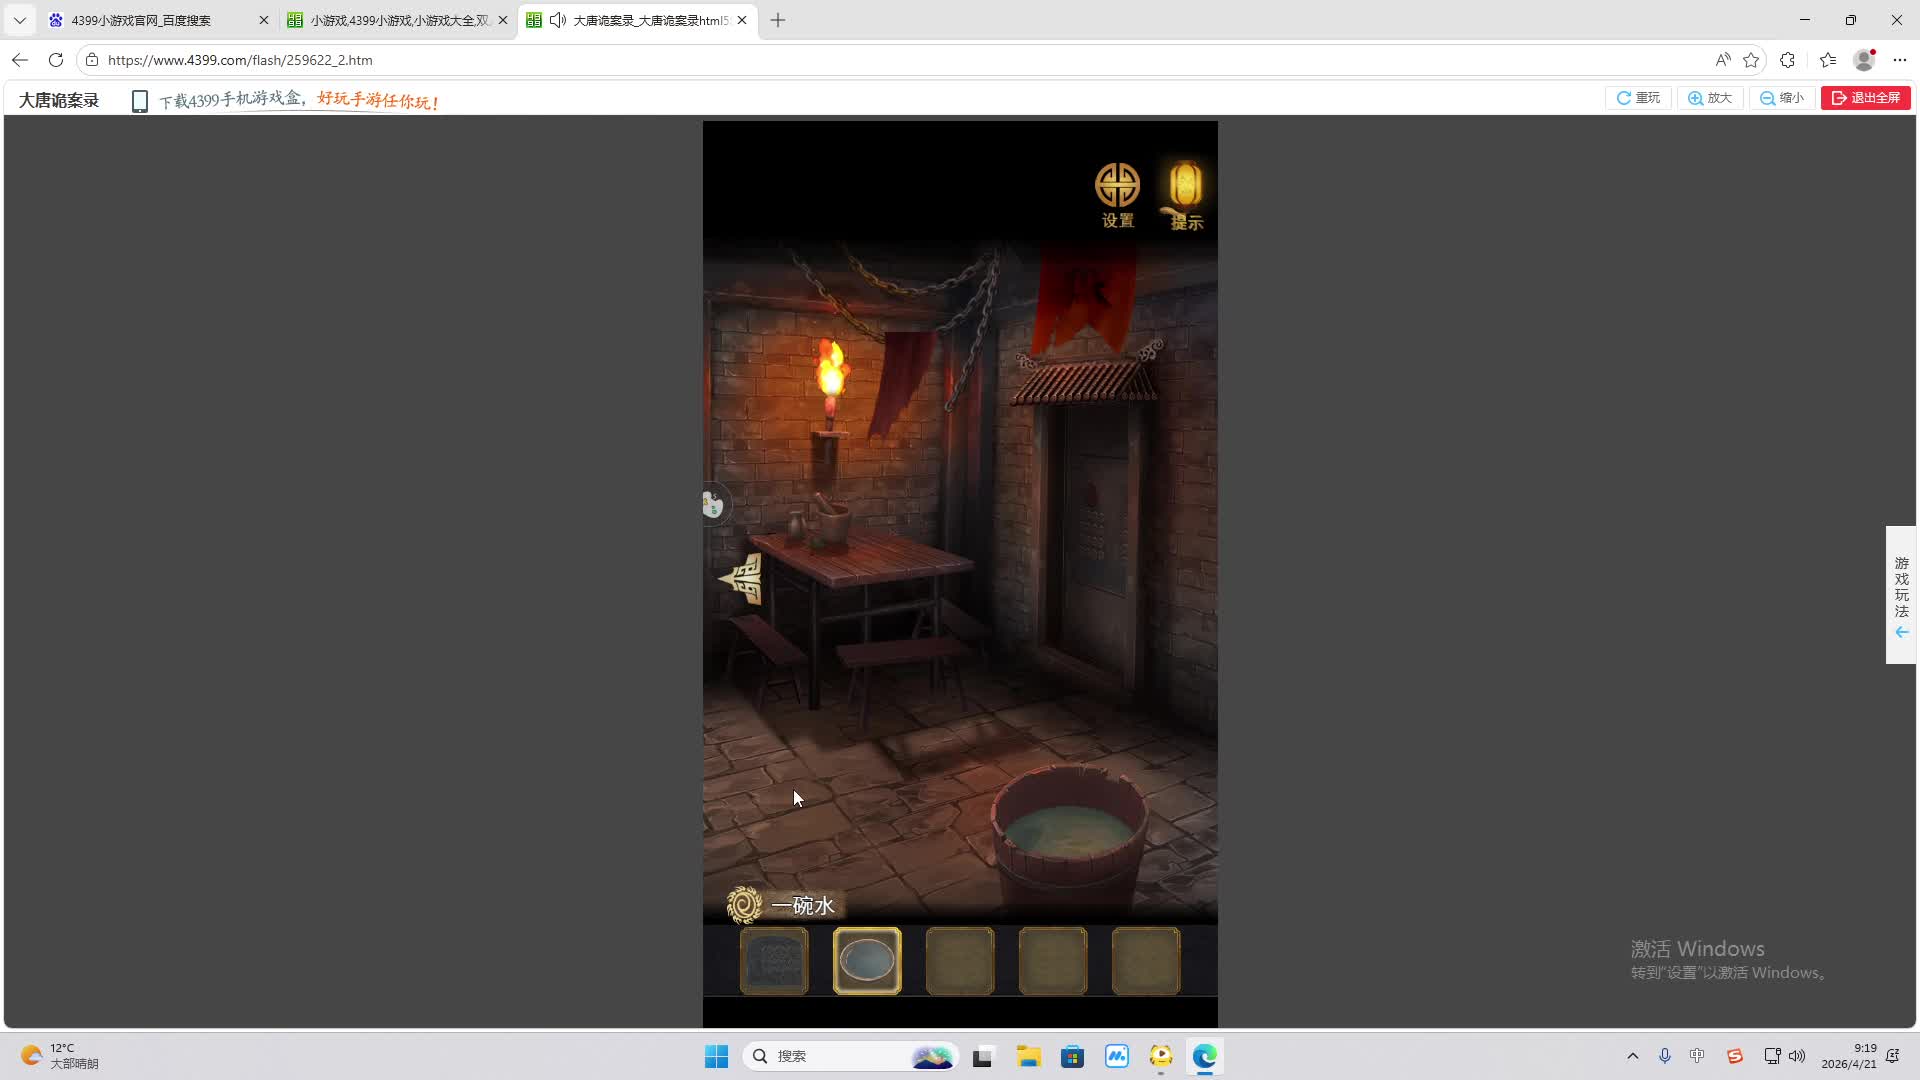The image size is (1920, 1080).
Task: Mute the audio on 大唐诡案录 tab
Action: point(558,20)
